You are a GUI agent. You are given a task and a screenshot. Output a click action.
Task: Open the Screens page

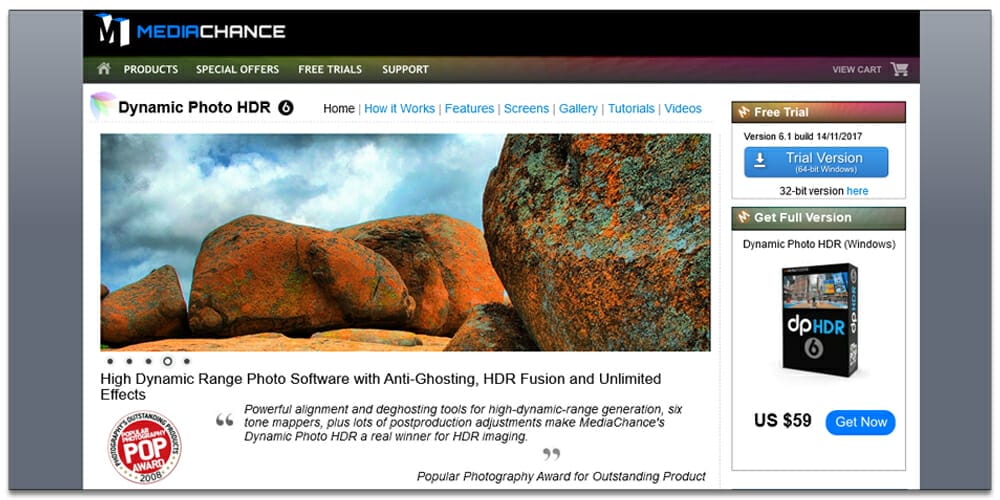526,108
